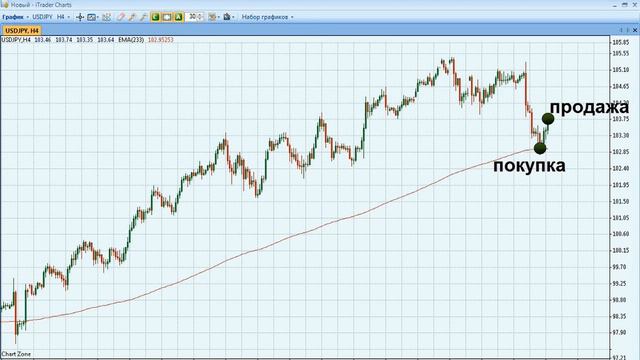The width and height of the screenshot is (640, 360).
Task: Click the chart image tool icon
Action: pos(91,17)
